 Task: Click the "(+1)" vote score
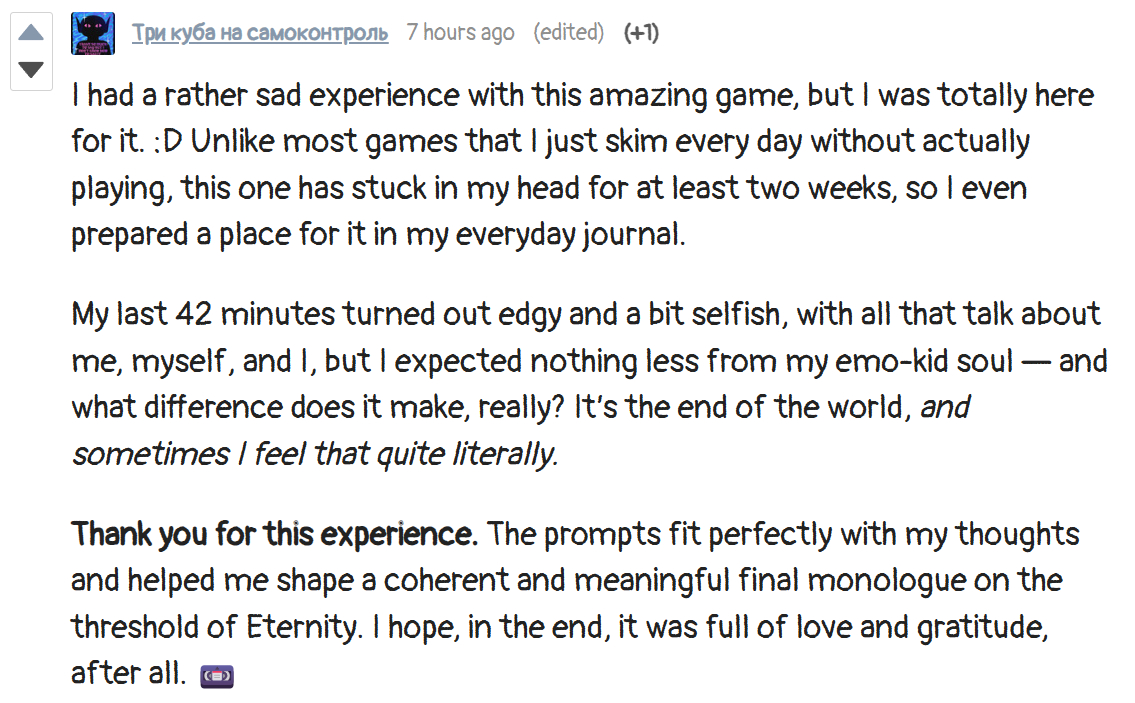[641, 33]
